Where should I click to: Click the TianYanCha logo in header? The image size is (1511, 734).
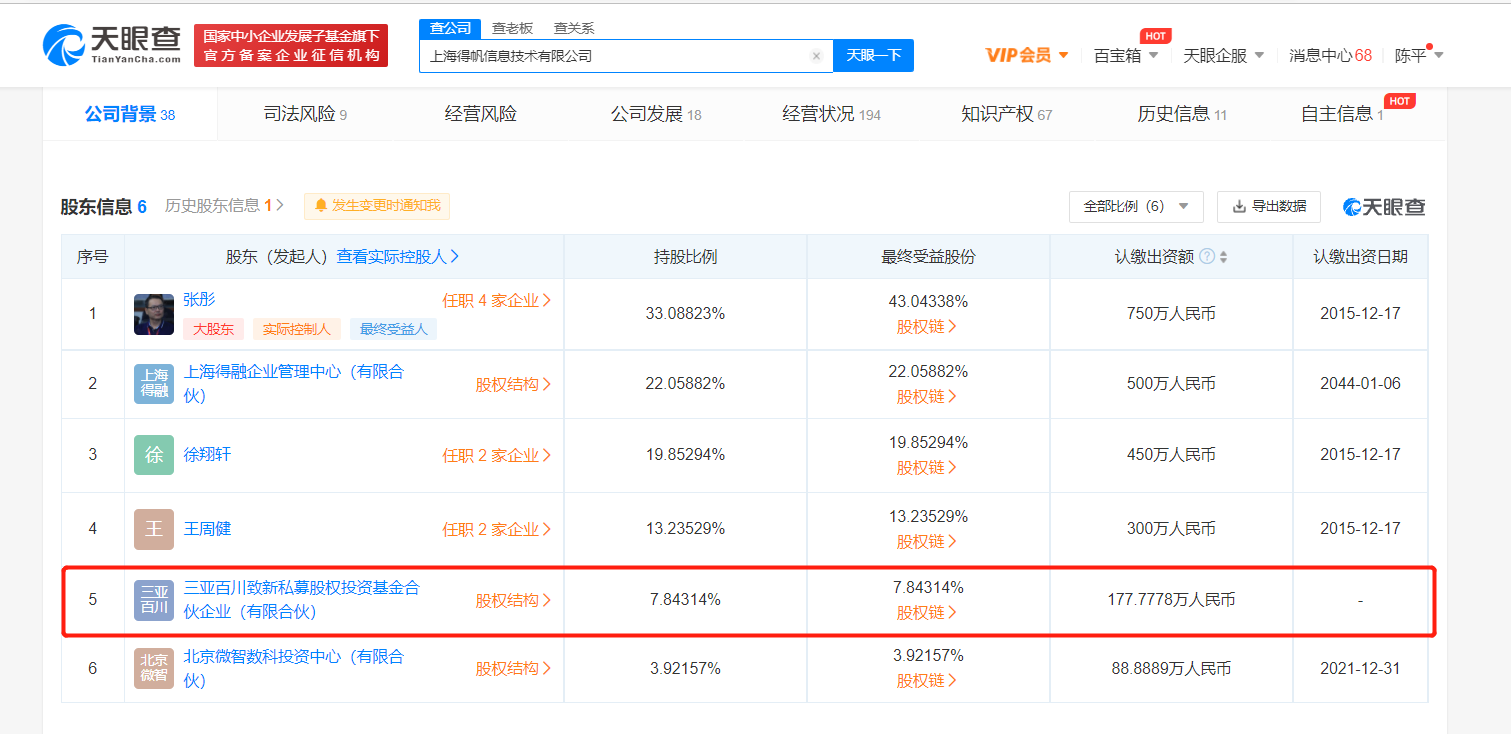click(111, 45)
